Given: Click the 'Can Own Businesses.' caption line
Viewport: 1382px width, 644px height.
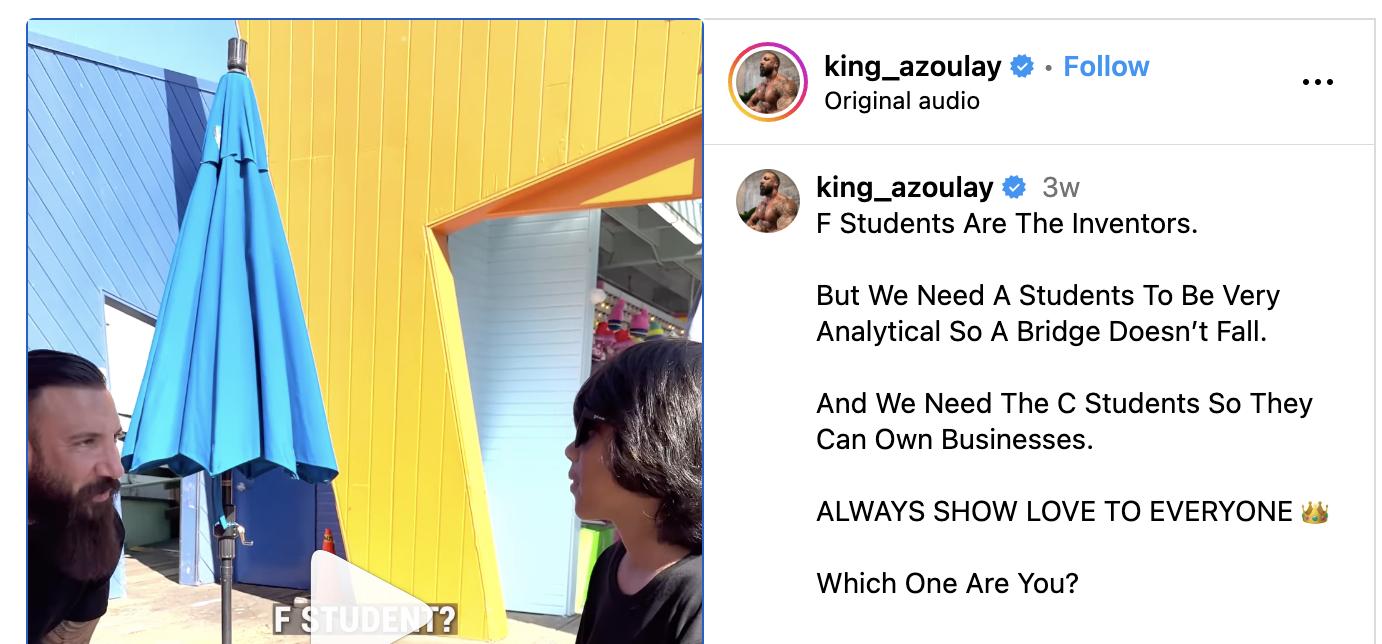Looking at the screenshot, I should pyautogui.click(x=955, y=440).
